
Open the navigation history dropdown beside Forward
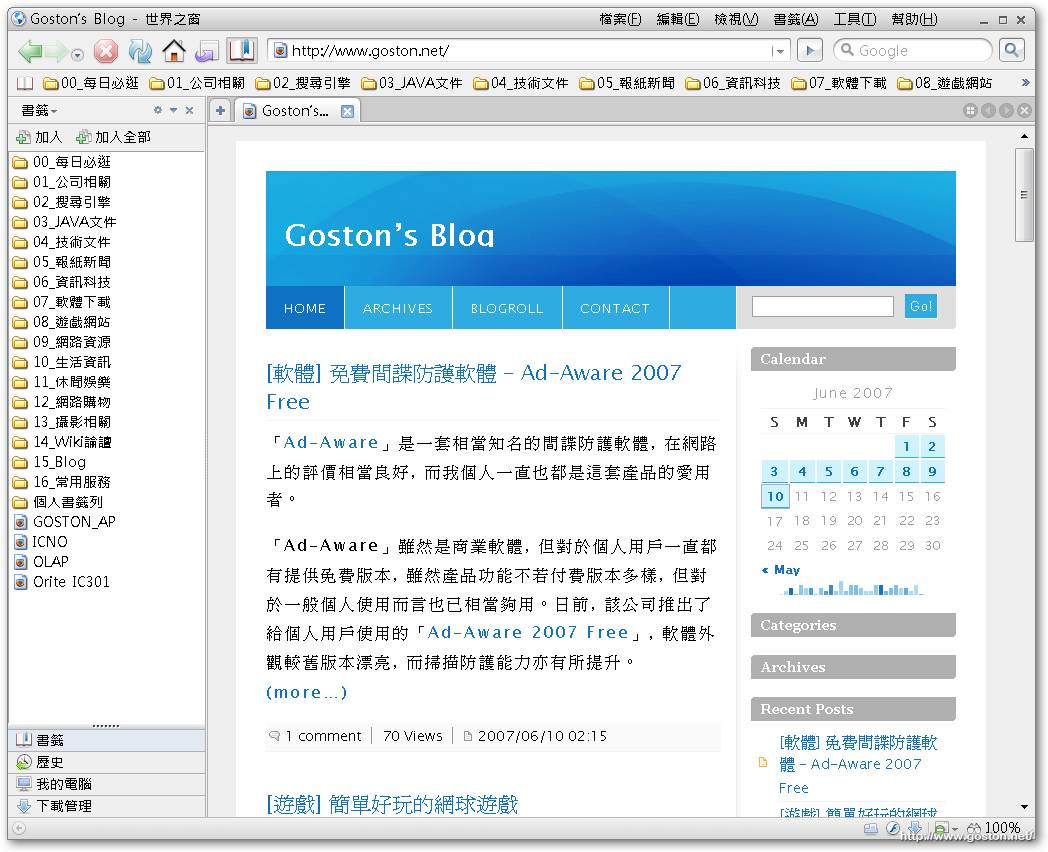[78, 54]
